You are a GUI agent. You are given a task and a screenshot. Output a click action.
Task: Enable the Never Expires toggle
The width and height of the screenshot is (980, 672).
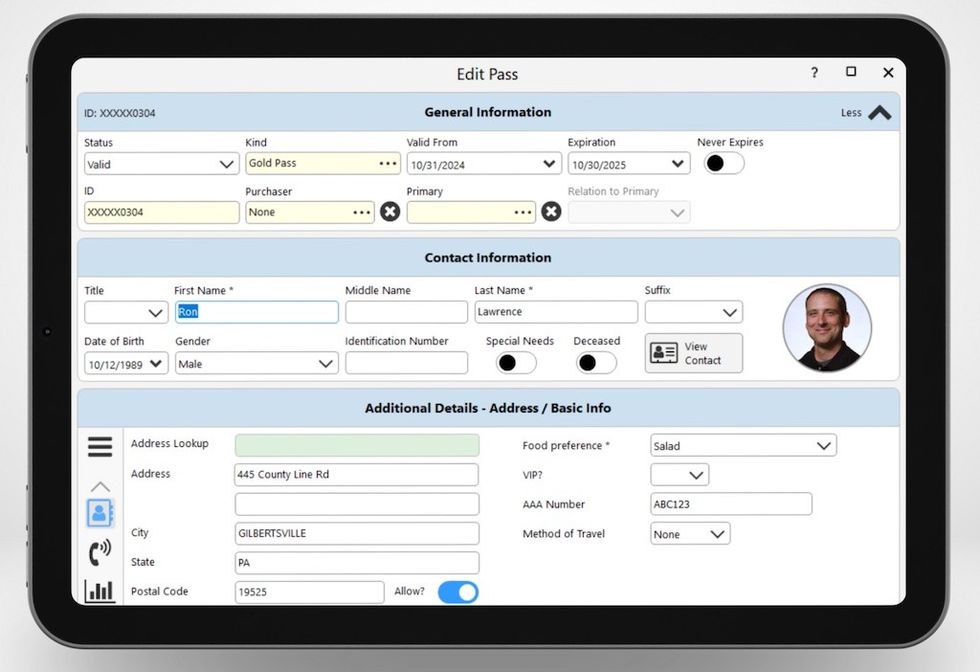(x=724, y=163)
